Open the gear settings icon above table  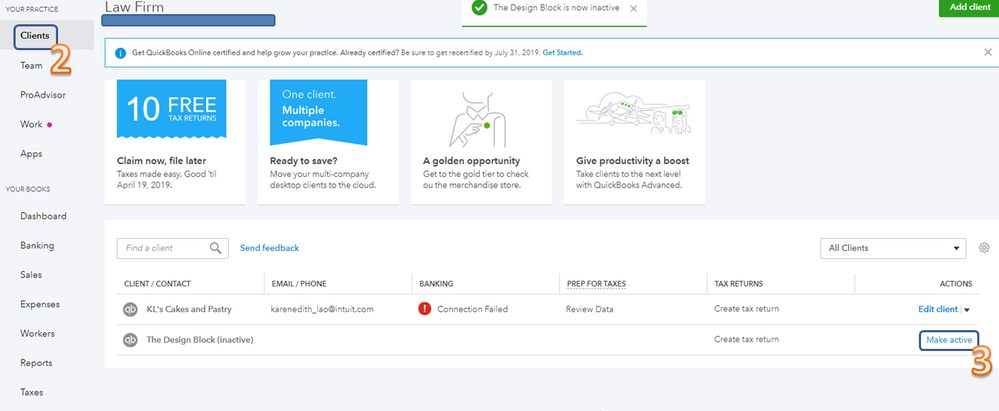click(984, 248)
